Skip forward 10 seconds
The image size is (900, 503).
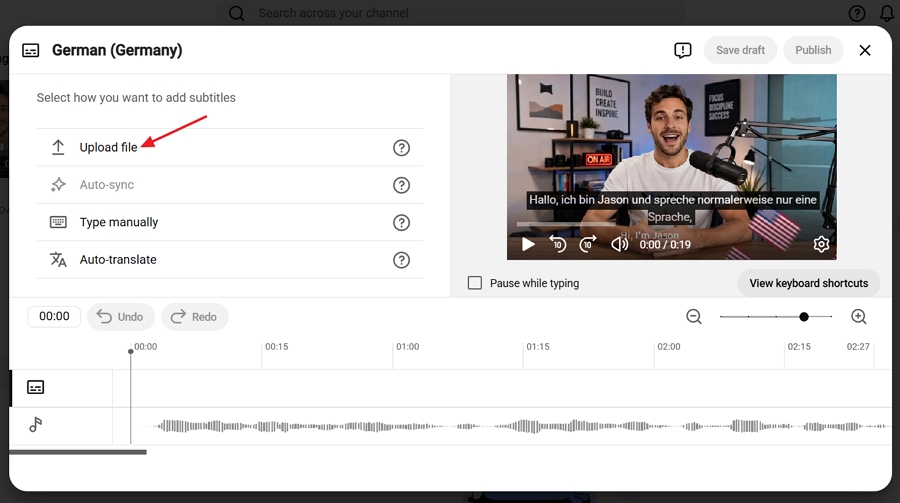tap(588, 244)
